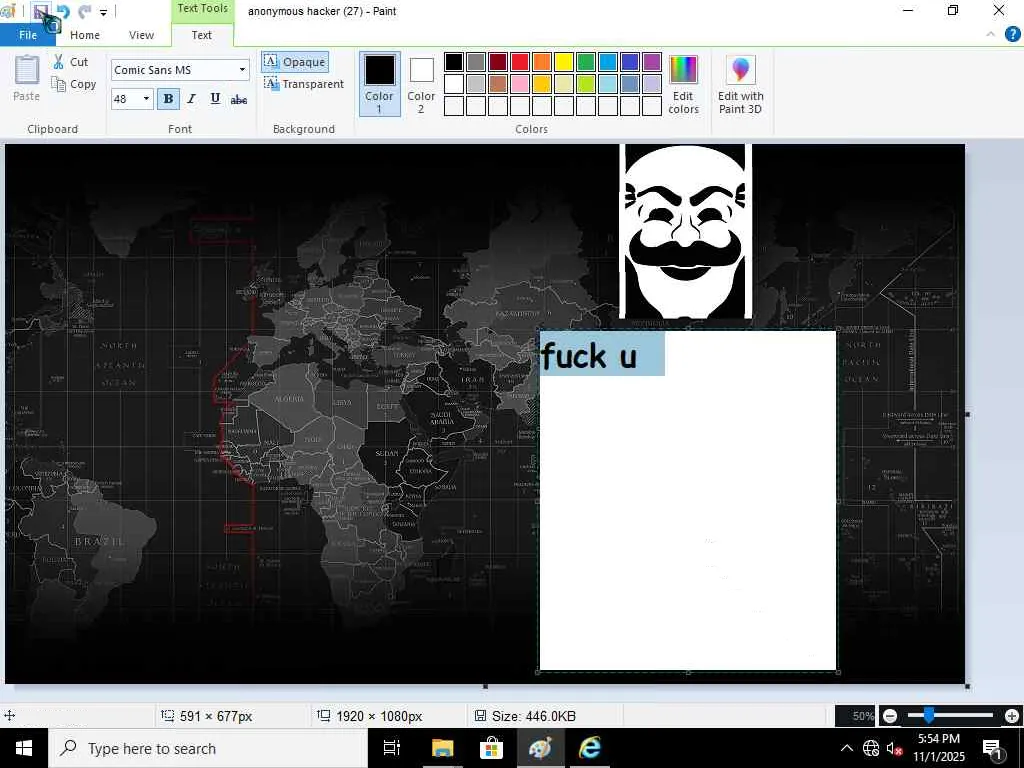
Task: Launch Internet Explorer from taskbar
Action: 590,748
